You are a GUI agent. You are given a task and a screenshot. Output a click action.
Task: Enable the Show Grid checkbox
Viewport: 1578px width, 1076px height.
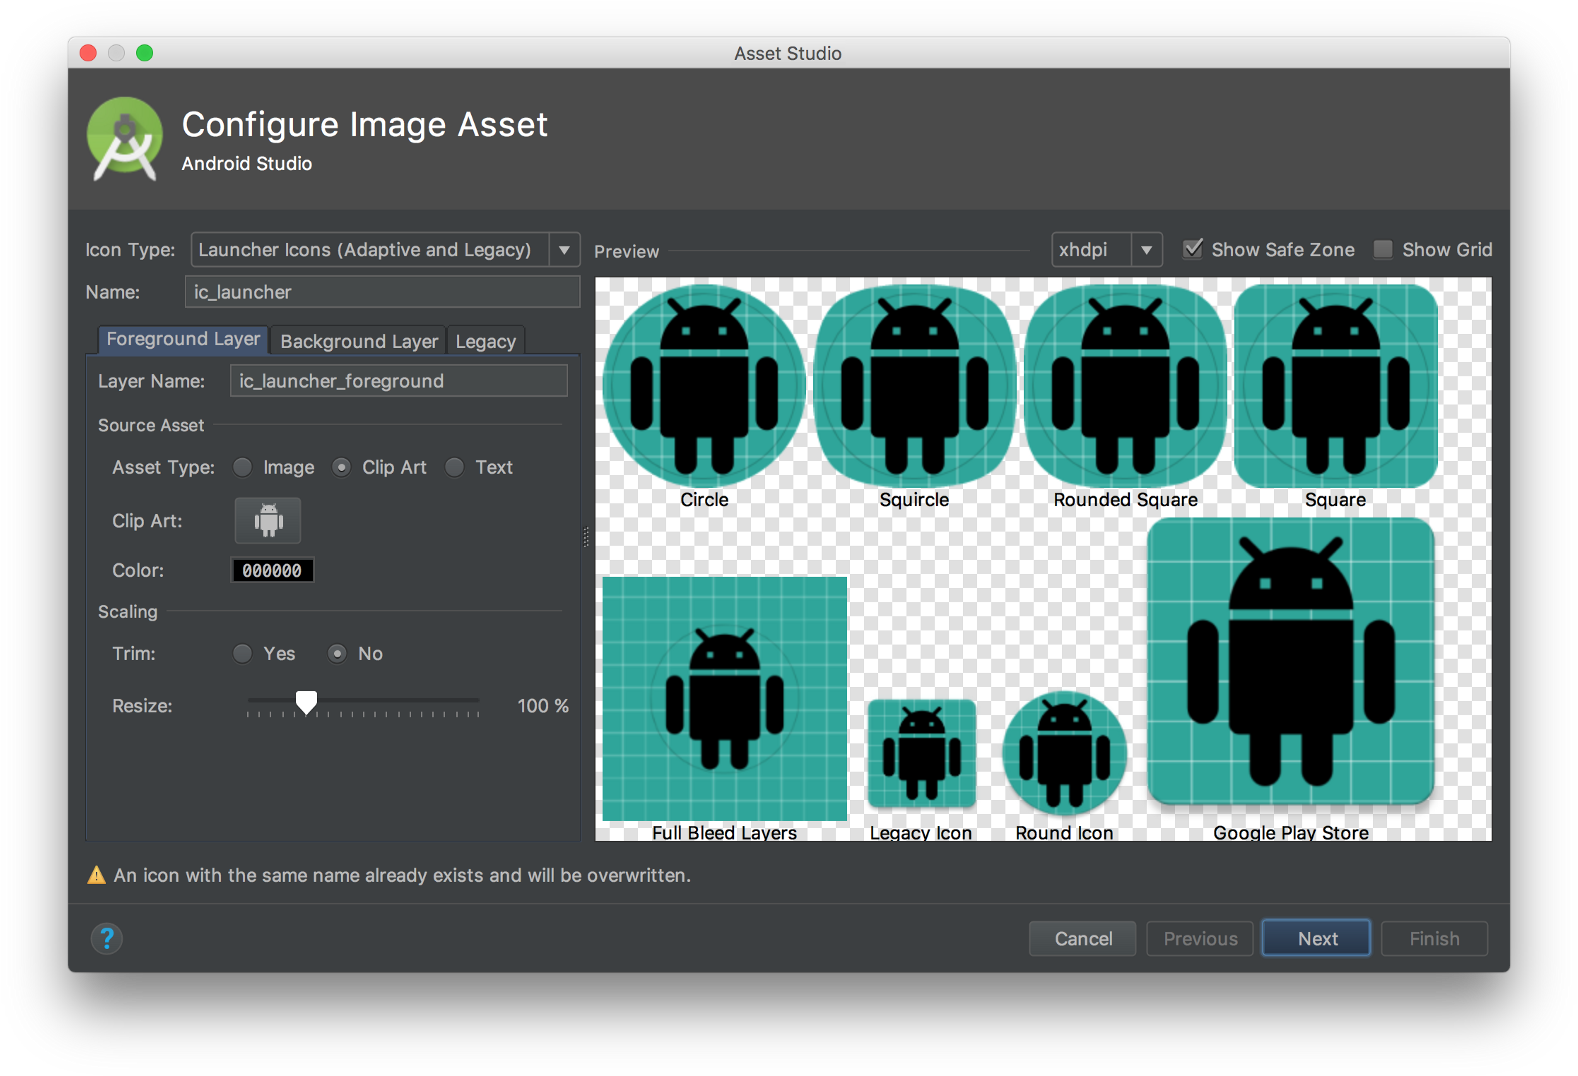coord(1383,249)
